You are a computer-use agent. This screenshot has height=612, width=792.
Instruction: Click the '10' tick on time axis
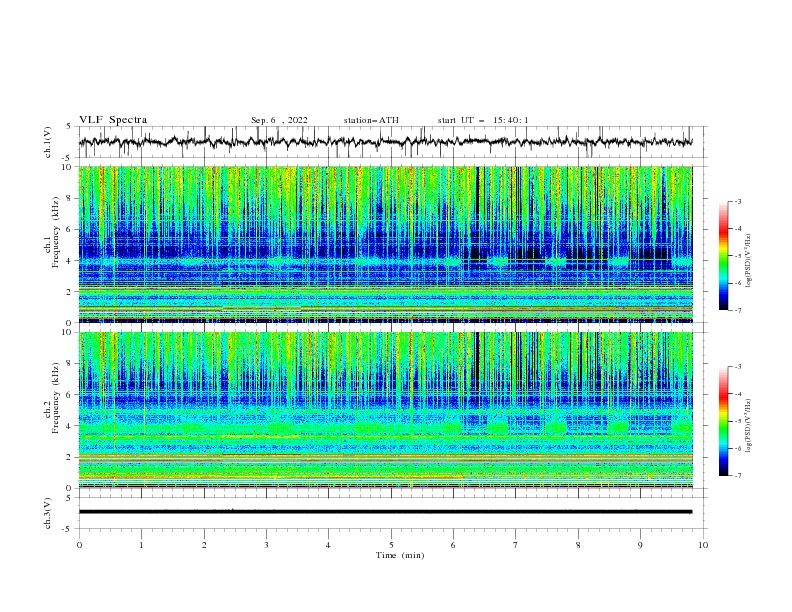(703, 545)
